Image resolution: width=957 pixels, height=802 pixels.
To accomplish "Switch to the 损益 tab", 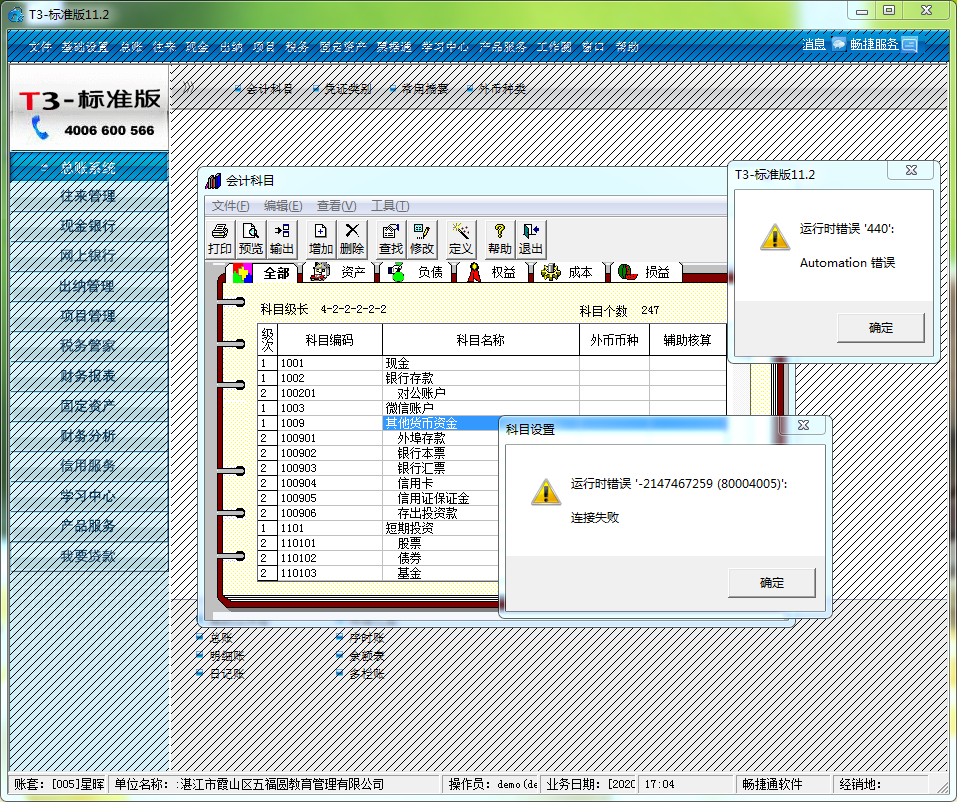I will pyautogui.click(x=646, y=272).
